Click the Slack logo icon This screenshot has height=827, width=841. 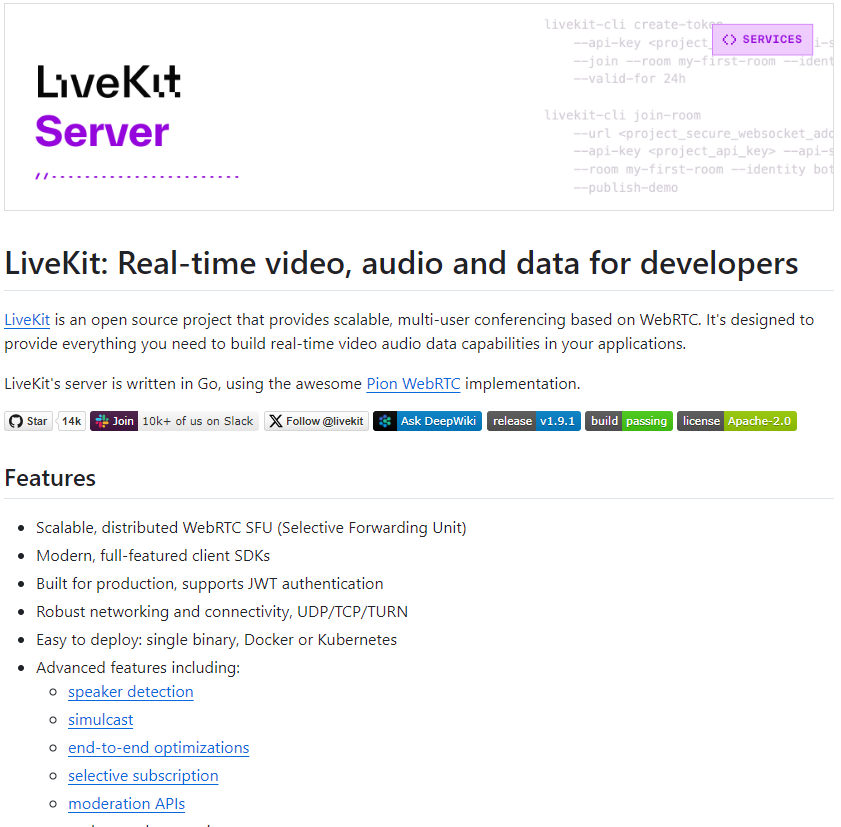(x=102, y=421)
